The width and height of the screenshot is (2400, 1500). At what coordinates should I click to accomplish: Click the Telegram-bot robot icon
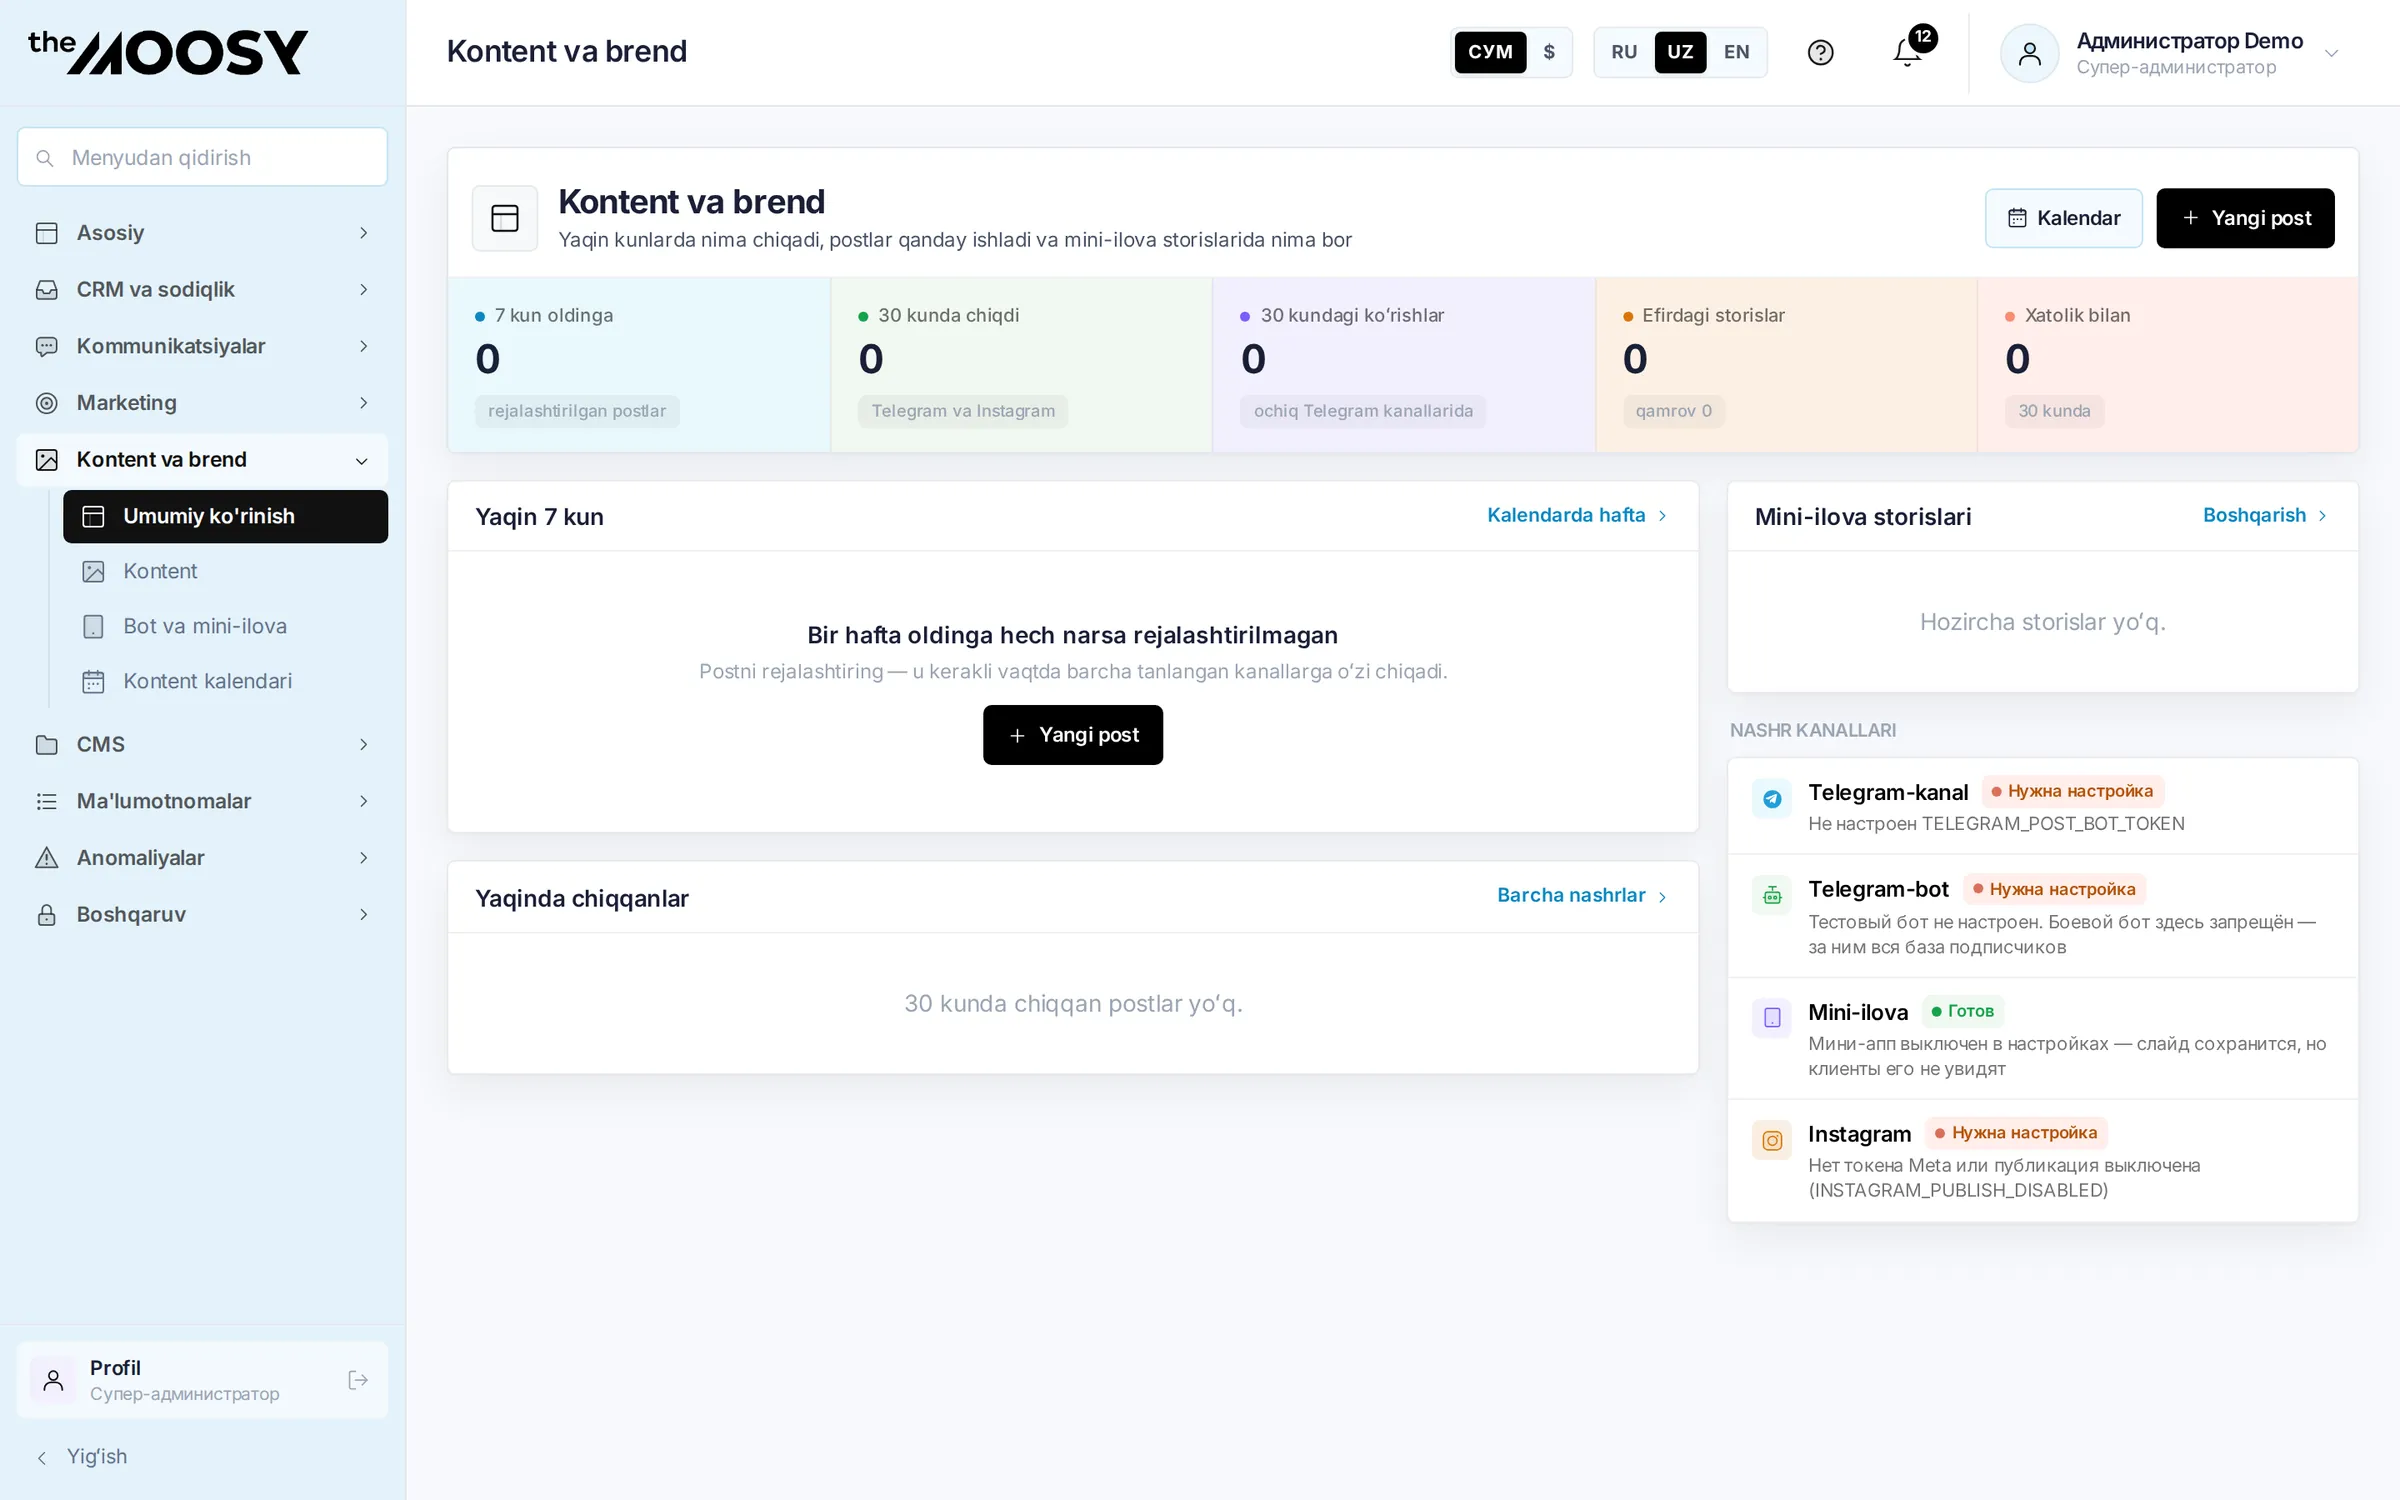coord(1772,895)
